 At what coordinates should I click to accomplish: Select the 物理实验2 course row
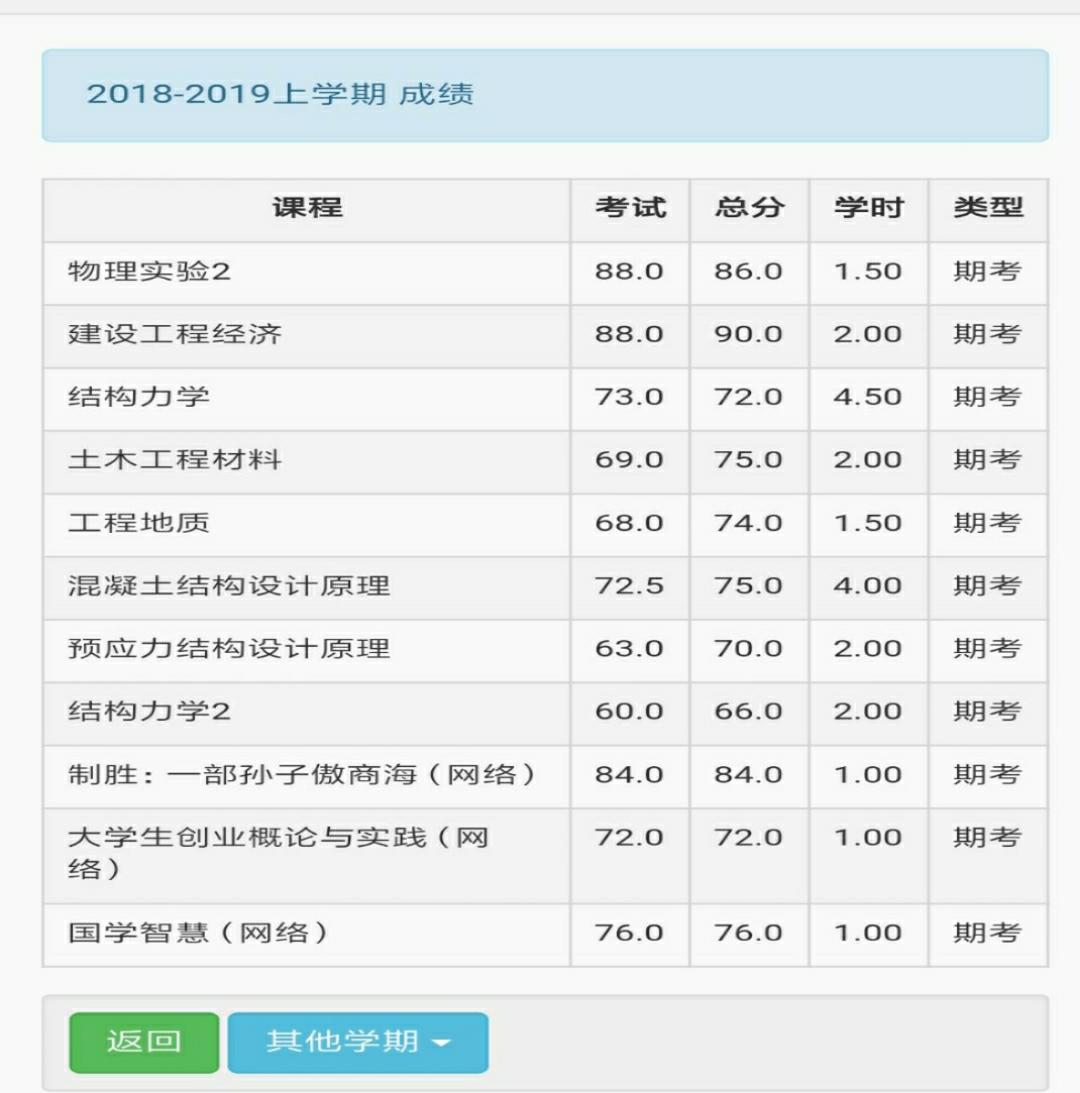click(x=150, y=272)
